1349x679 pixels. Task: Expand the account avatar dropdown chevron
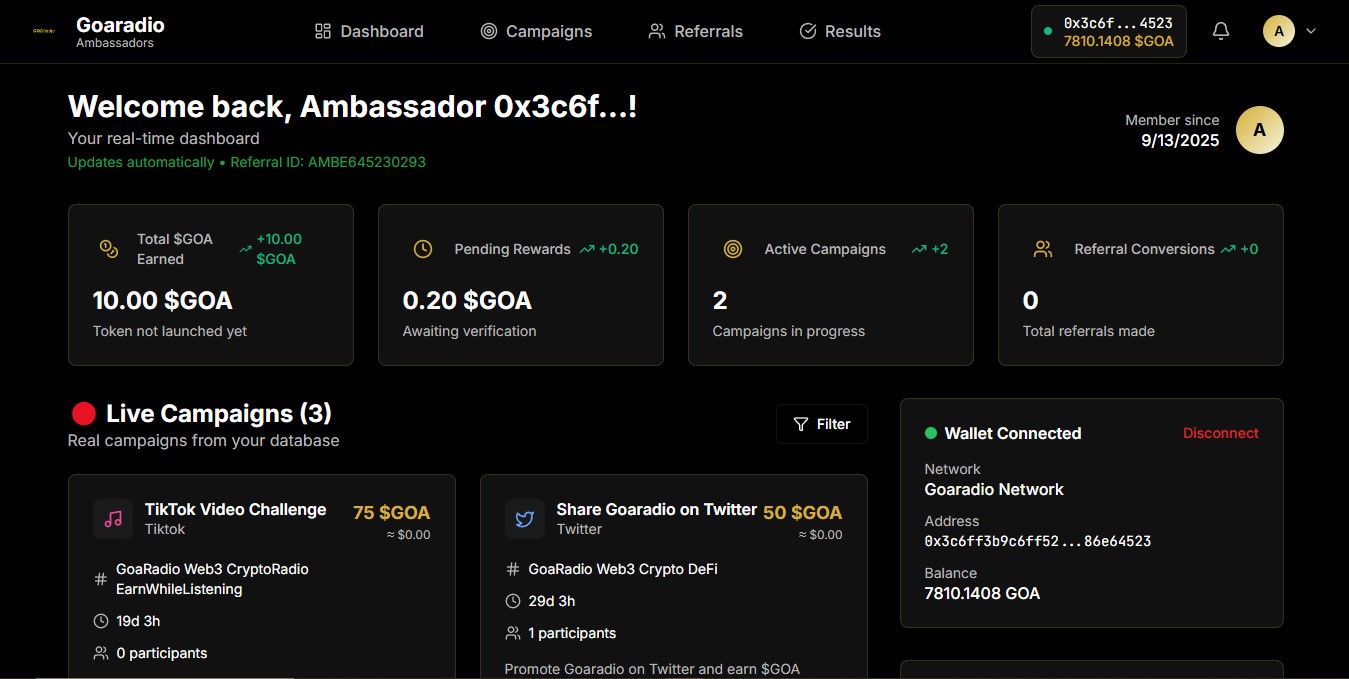1310,31
